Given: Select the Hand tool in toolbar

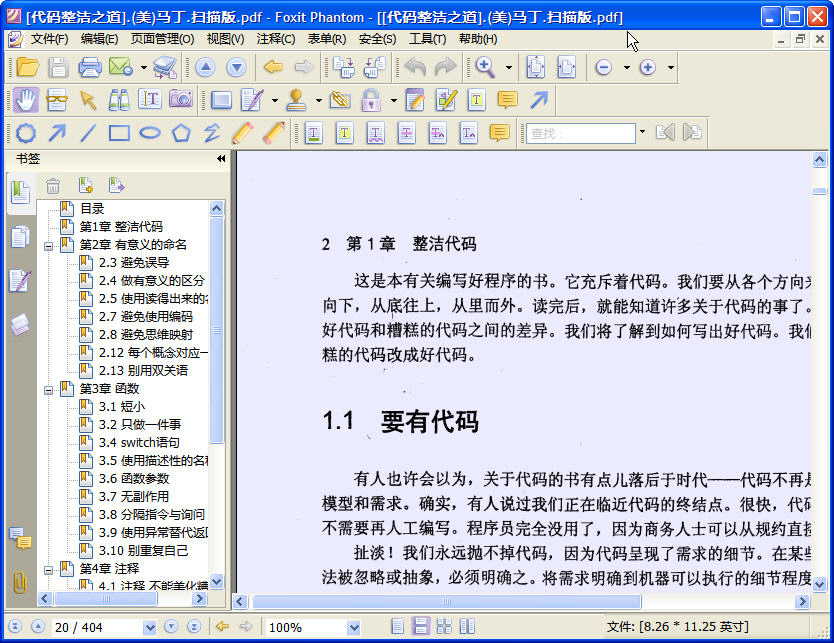Looking at the screenshot, I should [x=26, y=100].
